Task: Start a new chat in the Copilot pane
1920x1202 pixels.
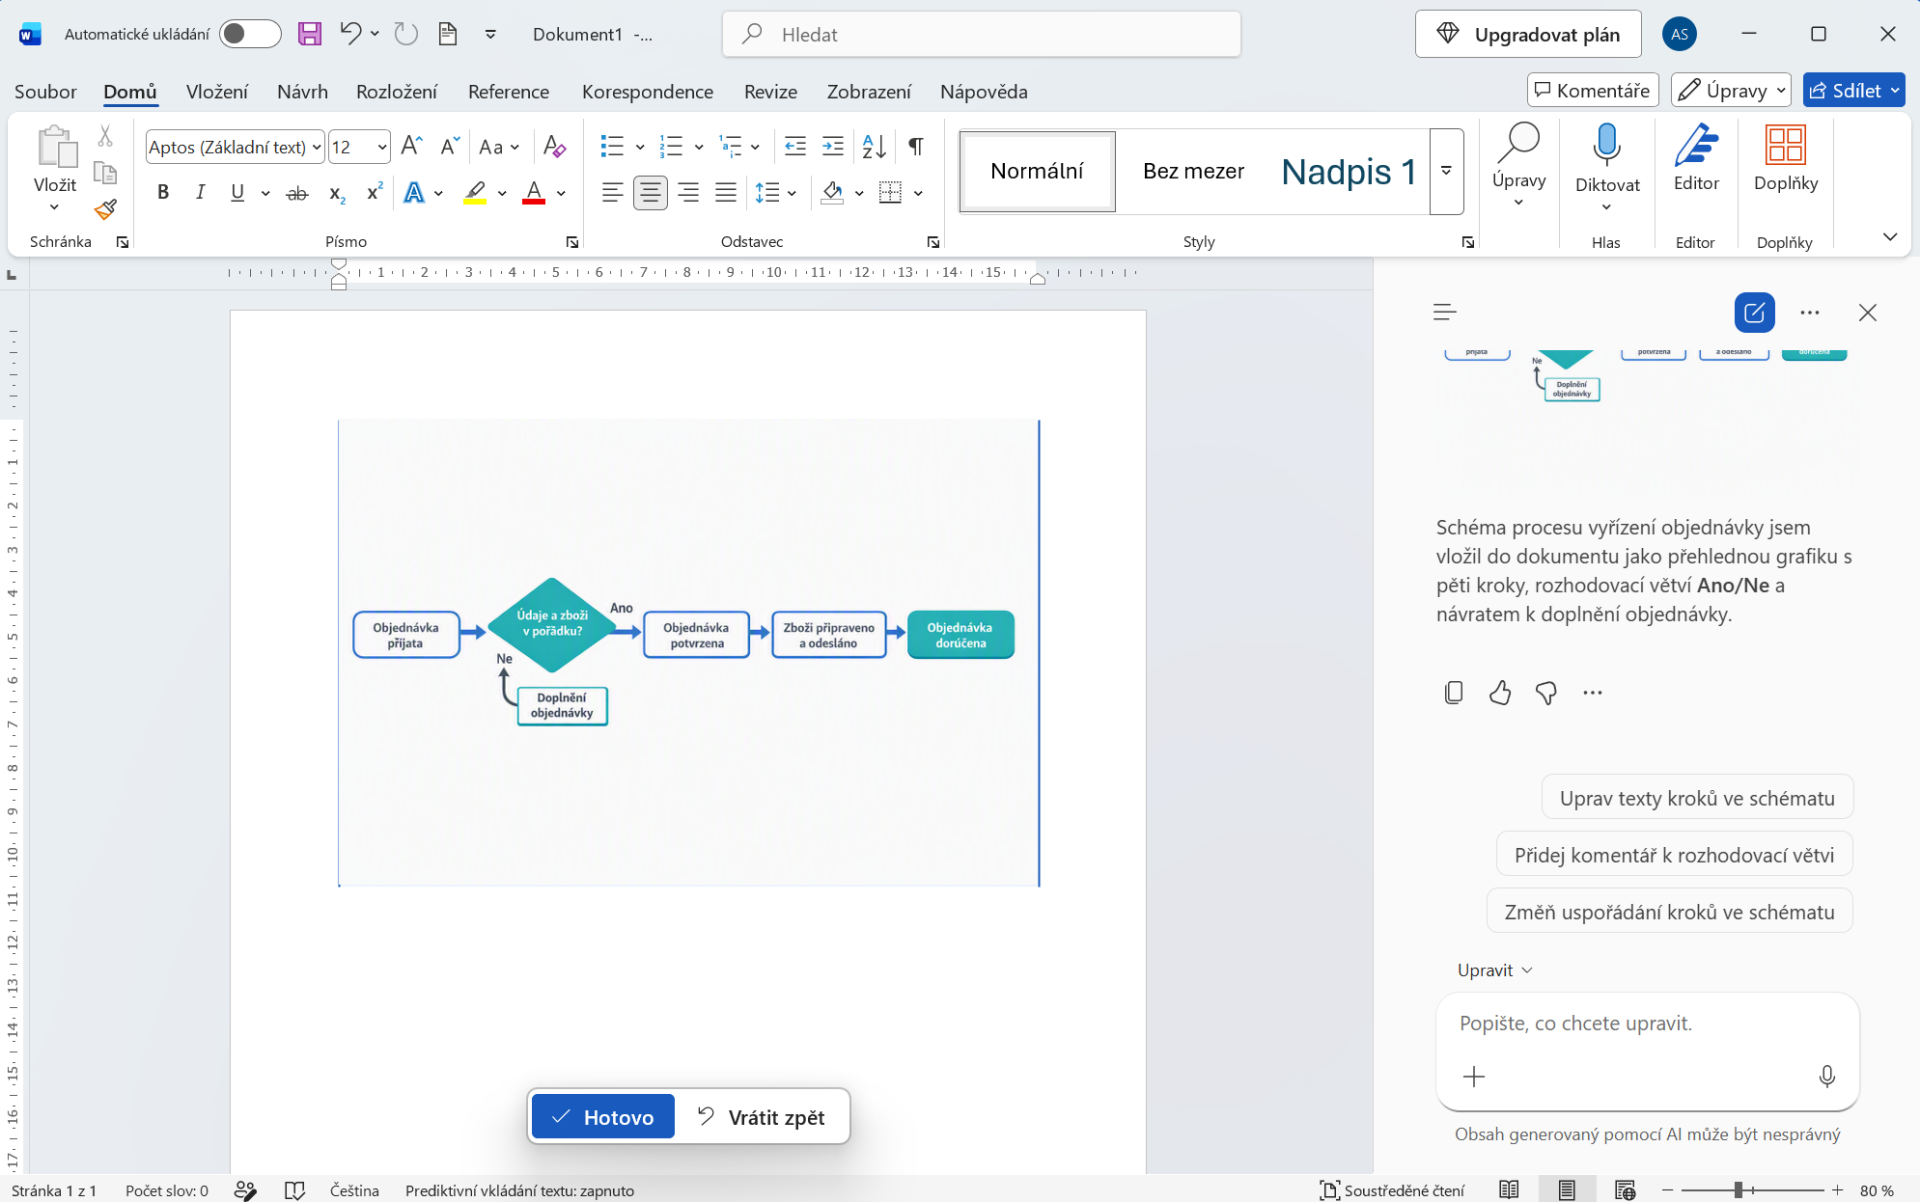Action: click(x=1754, y=312)
